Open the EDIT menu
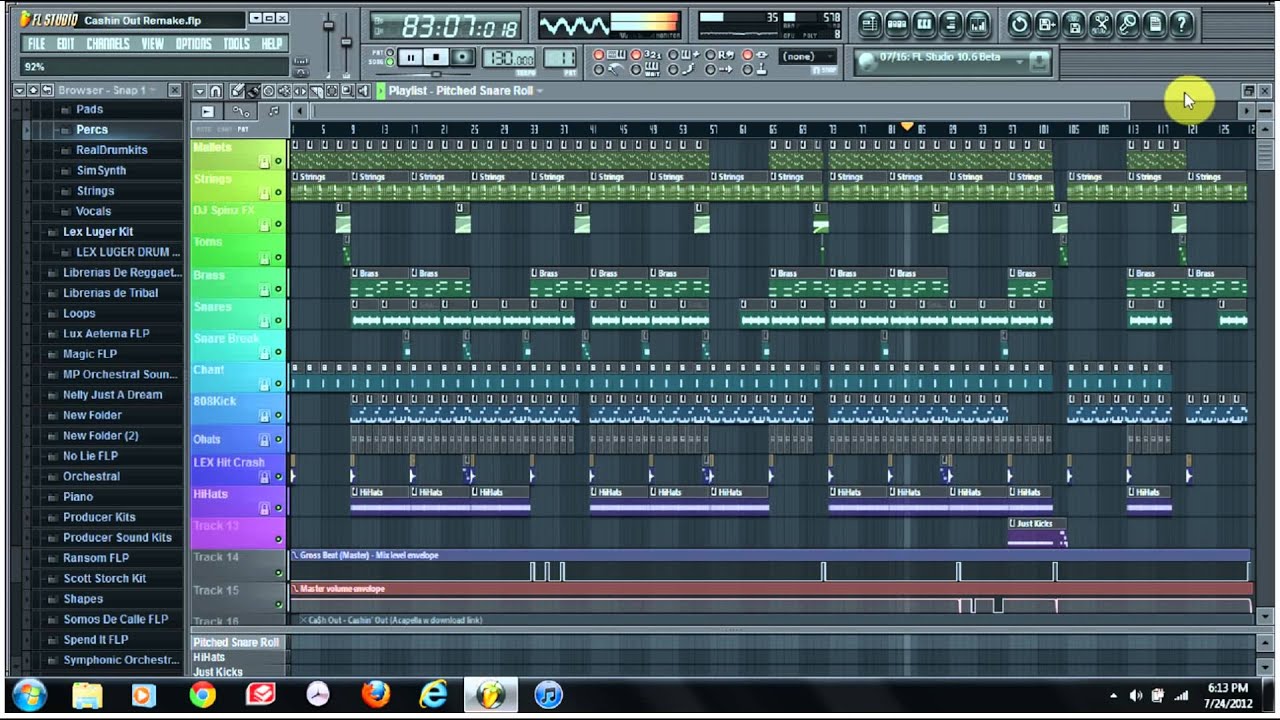This screenshot has height=720, width=1280. (x=66, y=44)
